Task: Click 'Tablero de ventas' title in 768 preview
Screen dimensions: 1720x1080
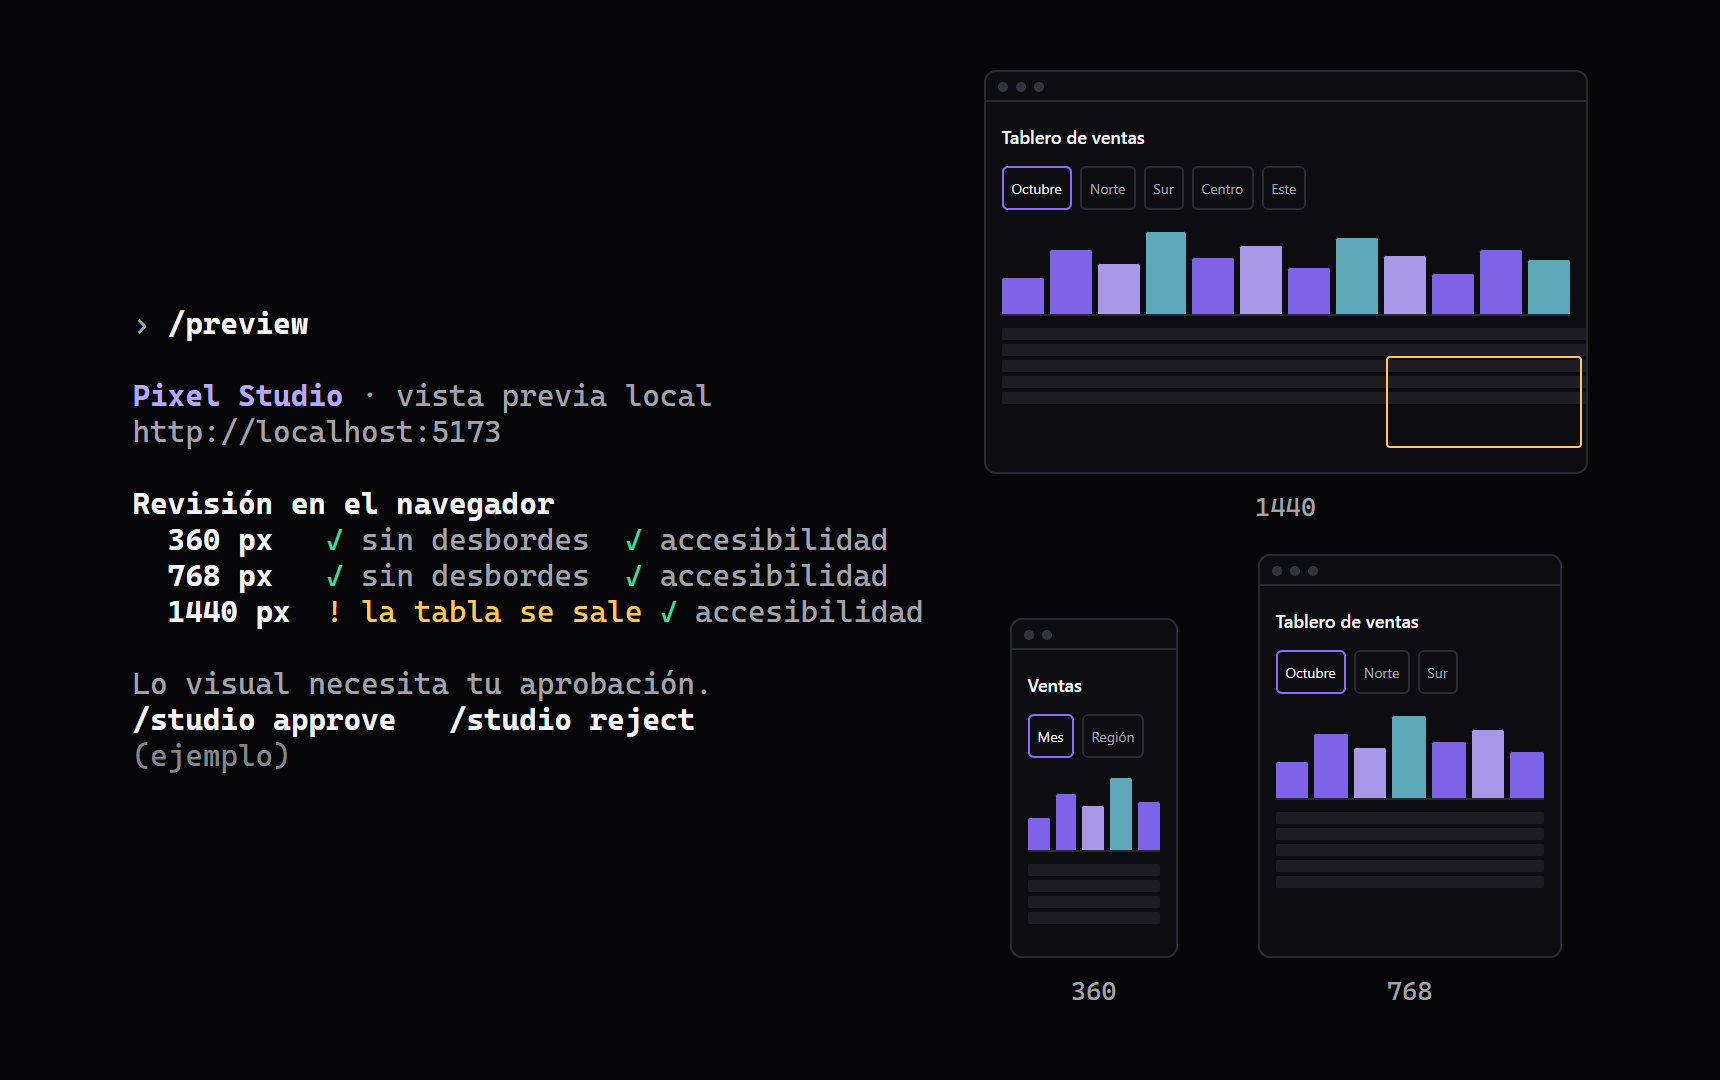Action: coord(1346,622)
